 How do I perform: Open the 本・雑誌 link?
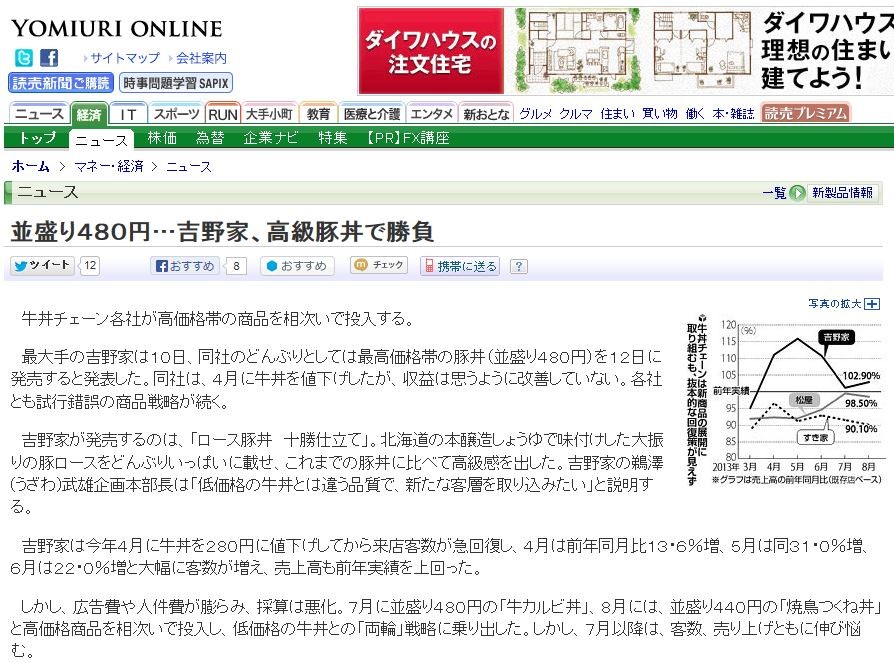[733, 114]
